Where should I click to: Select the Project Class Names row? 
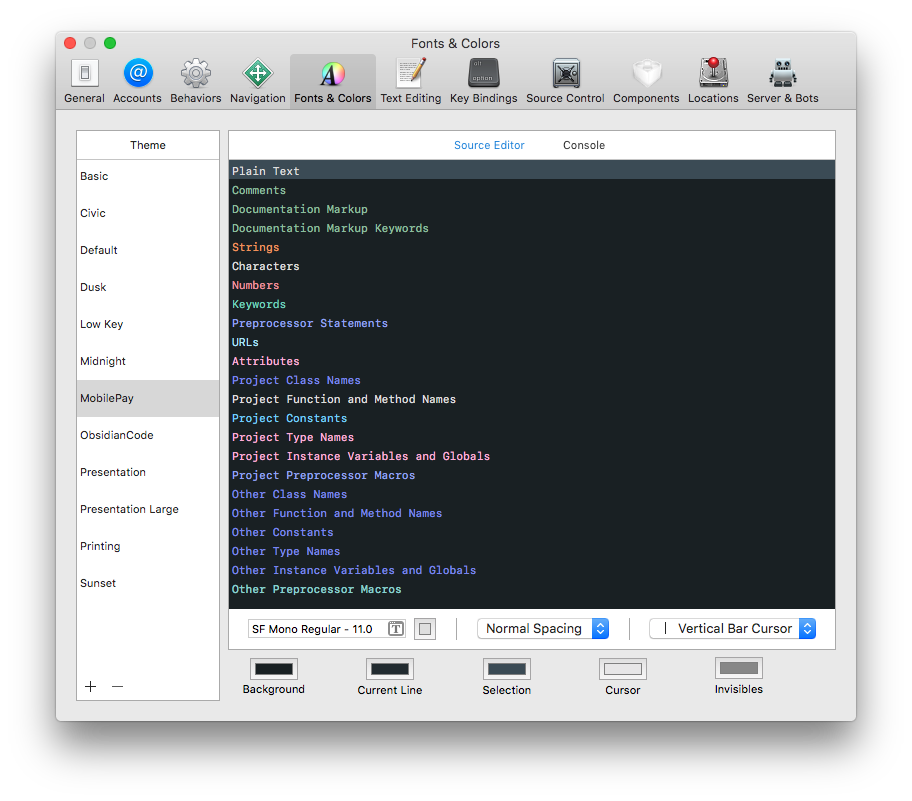[532, 380]
